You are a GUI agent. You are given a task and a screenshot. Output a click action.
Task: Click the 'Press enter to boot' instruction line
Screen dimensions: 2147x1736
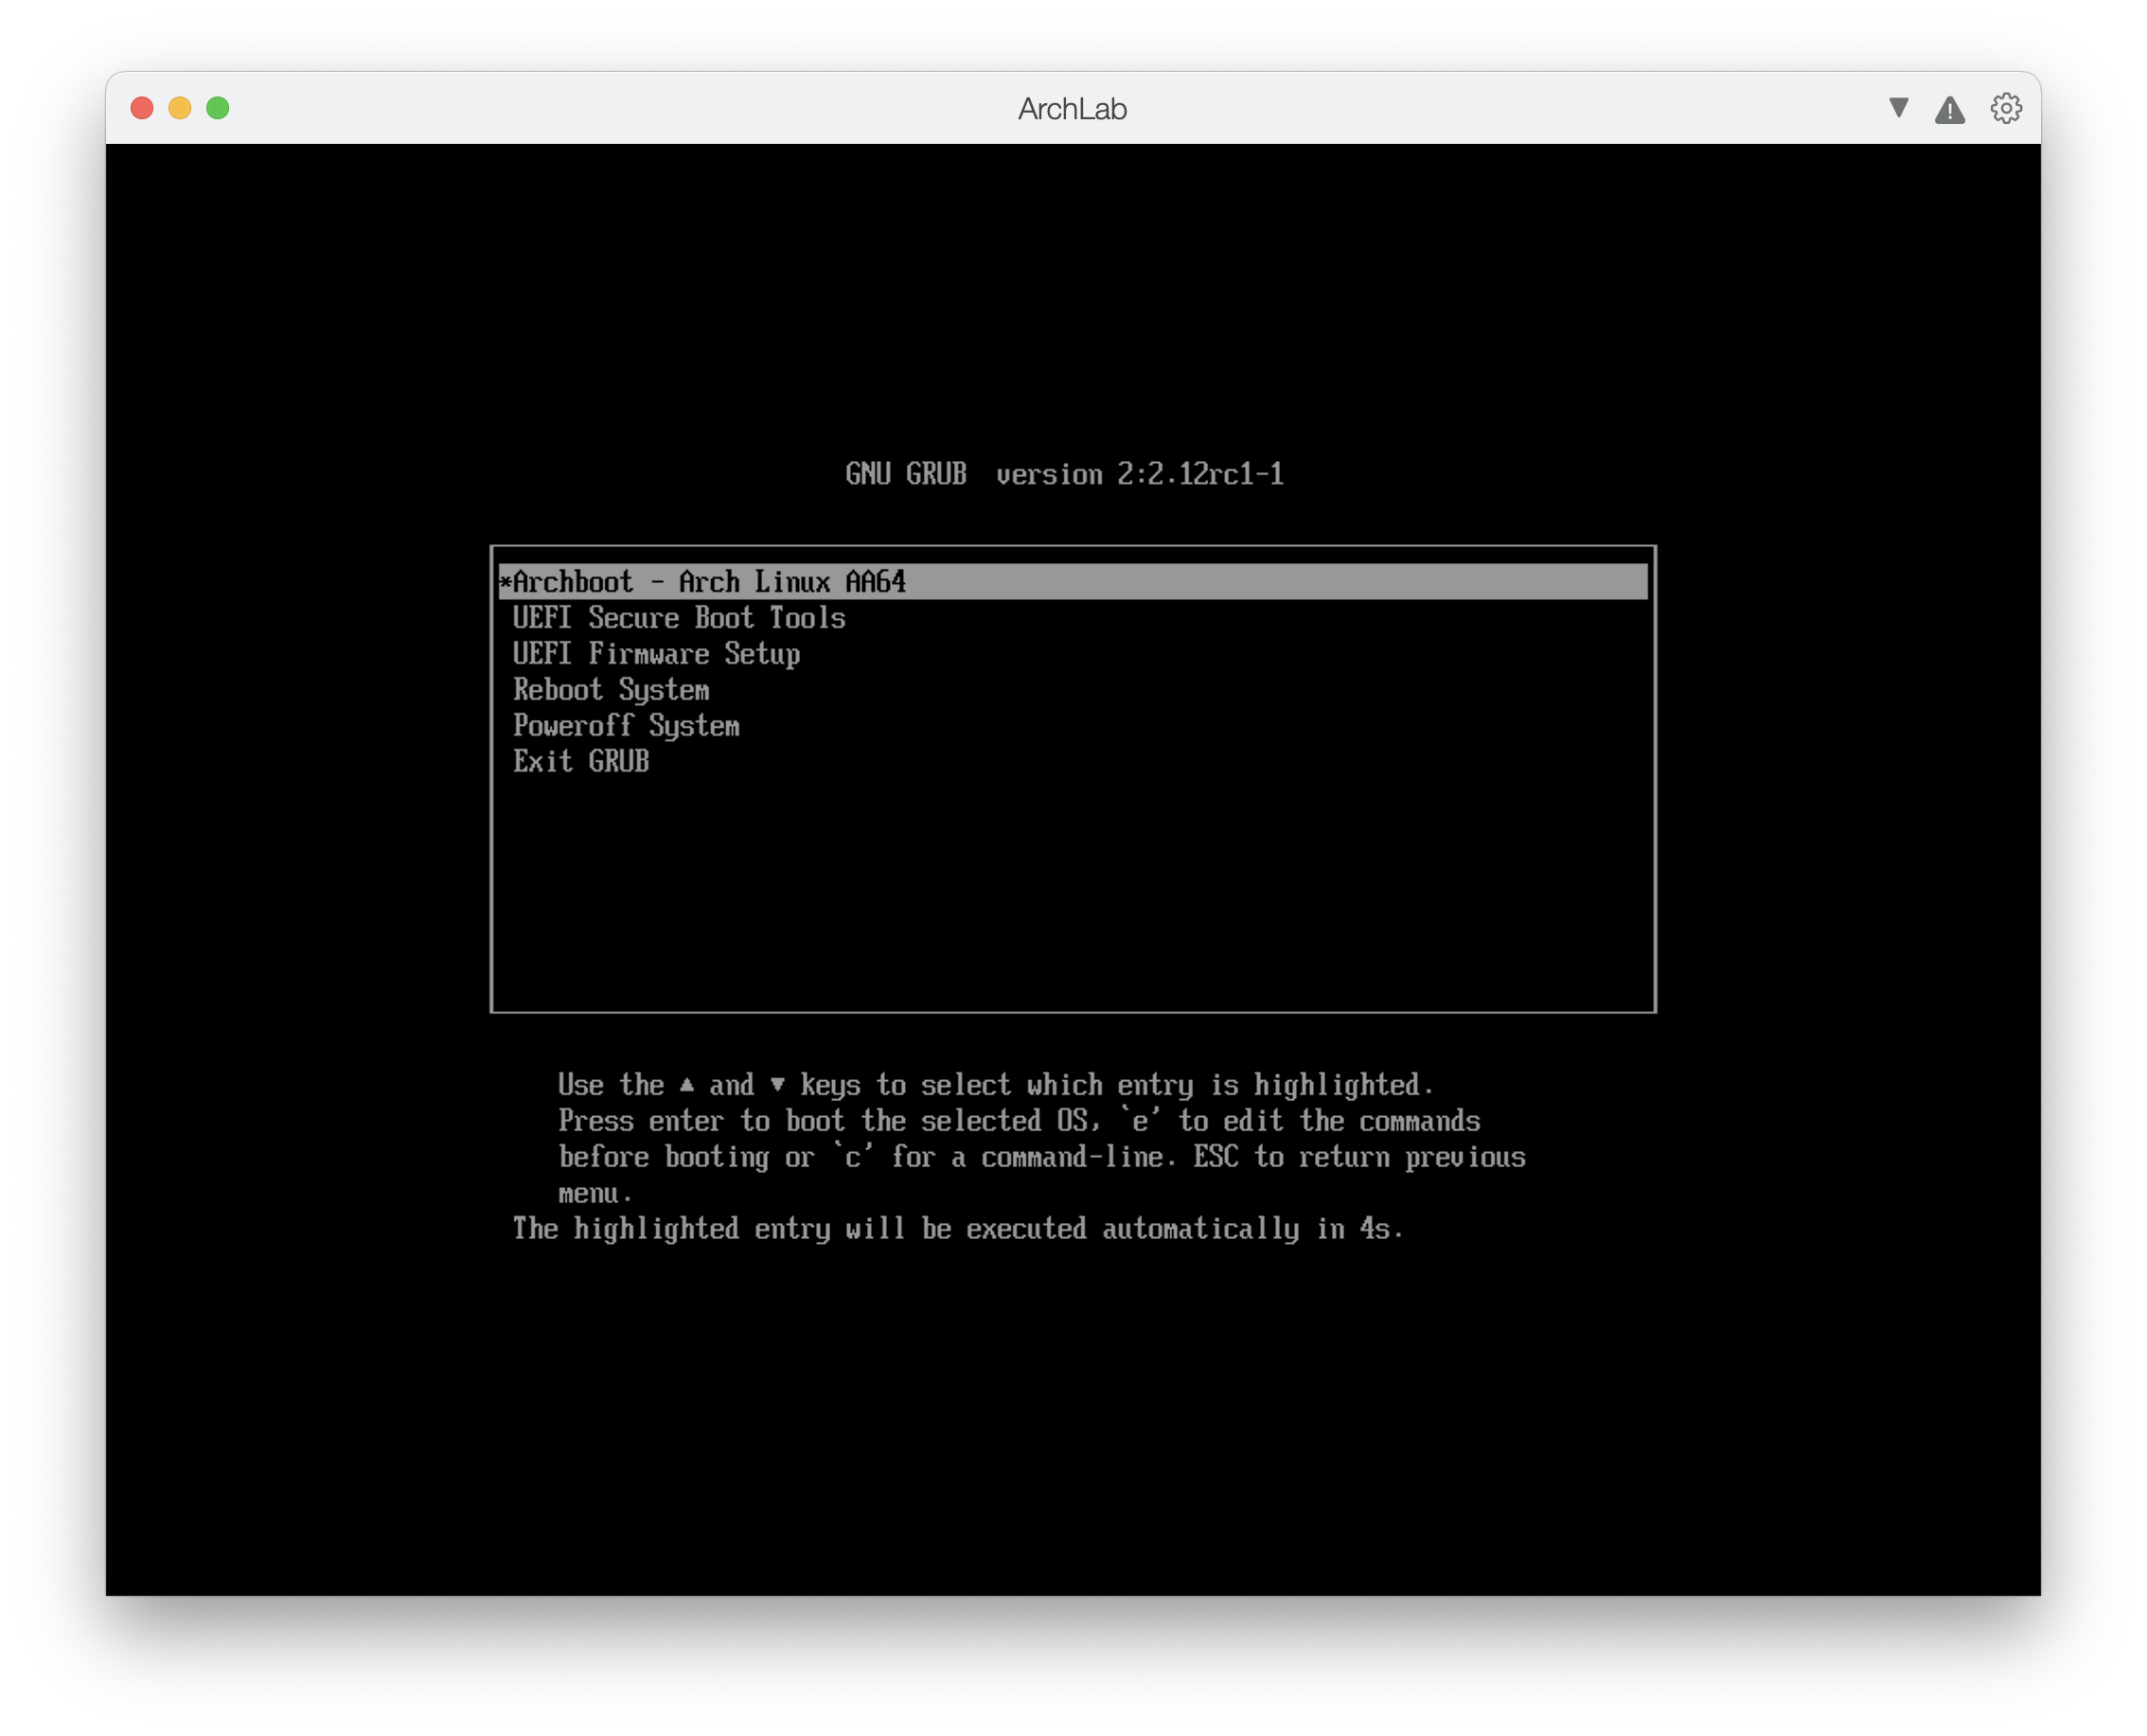point(1018,1121)
